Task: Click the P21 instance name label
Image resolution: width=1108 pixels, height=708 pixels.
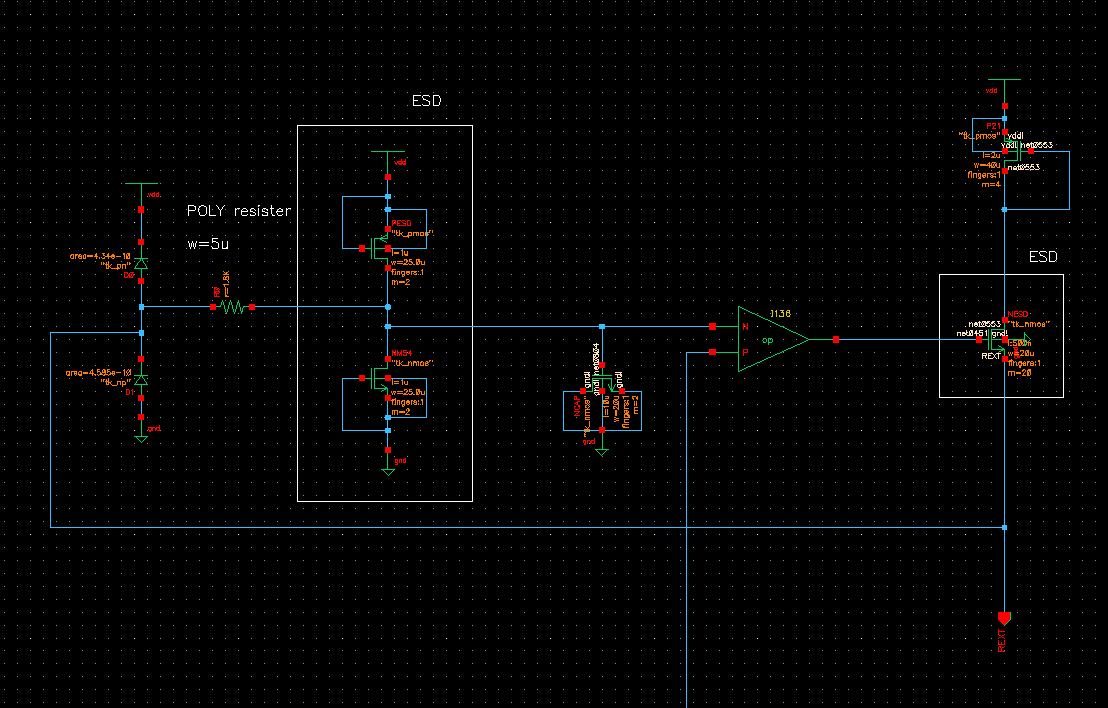Action: 994,126
